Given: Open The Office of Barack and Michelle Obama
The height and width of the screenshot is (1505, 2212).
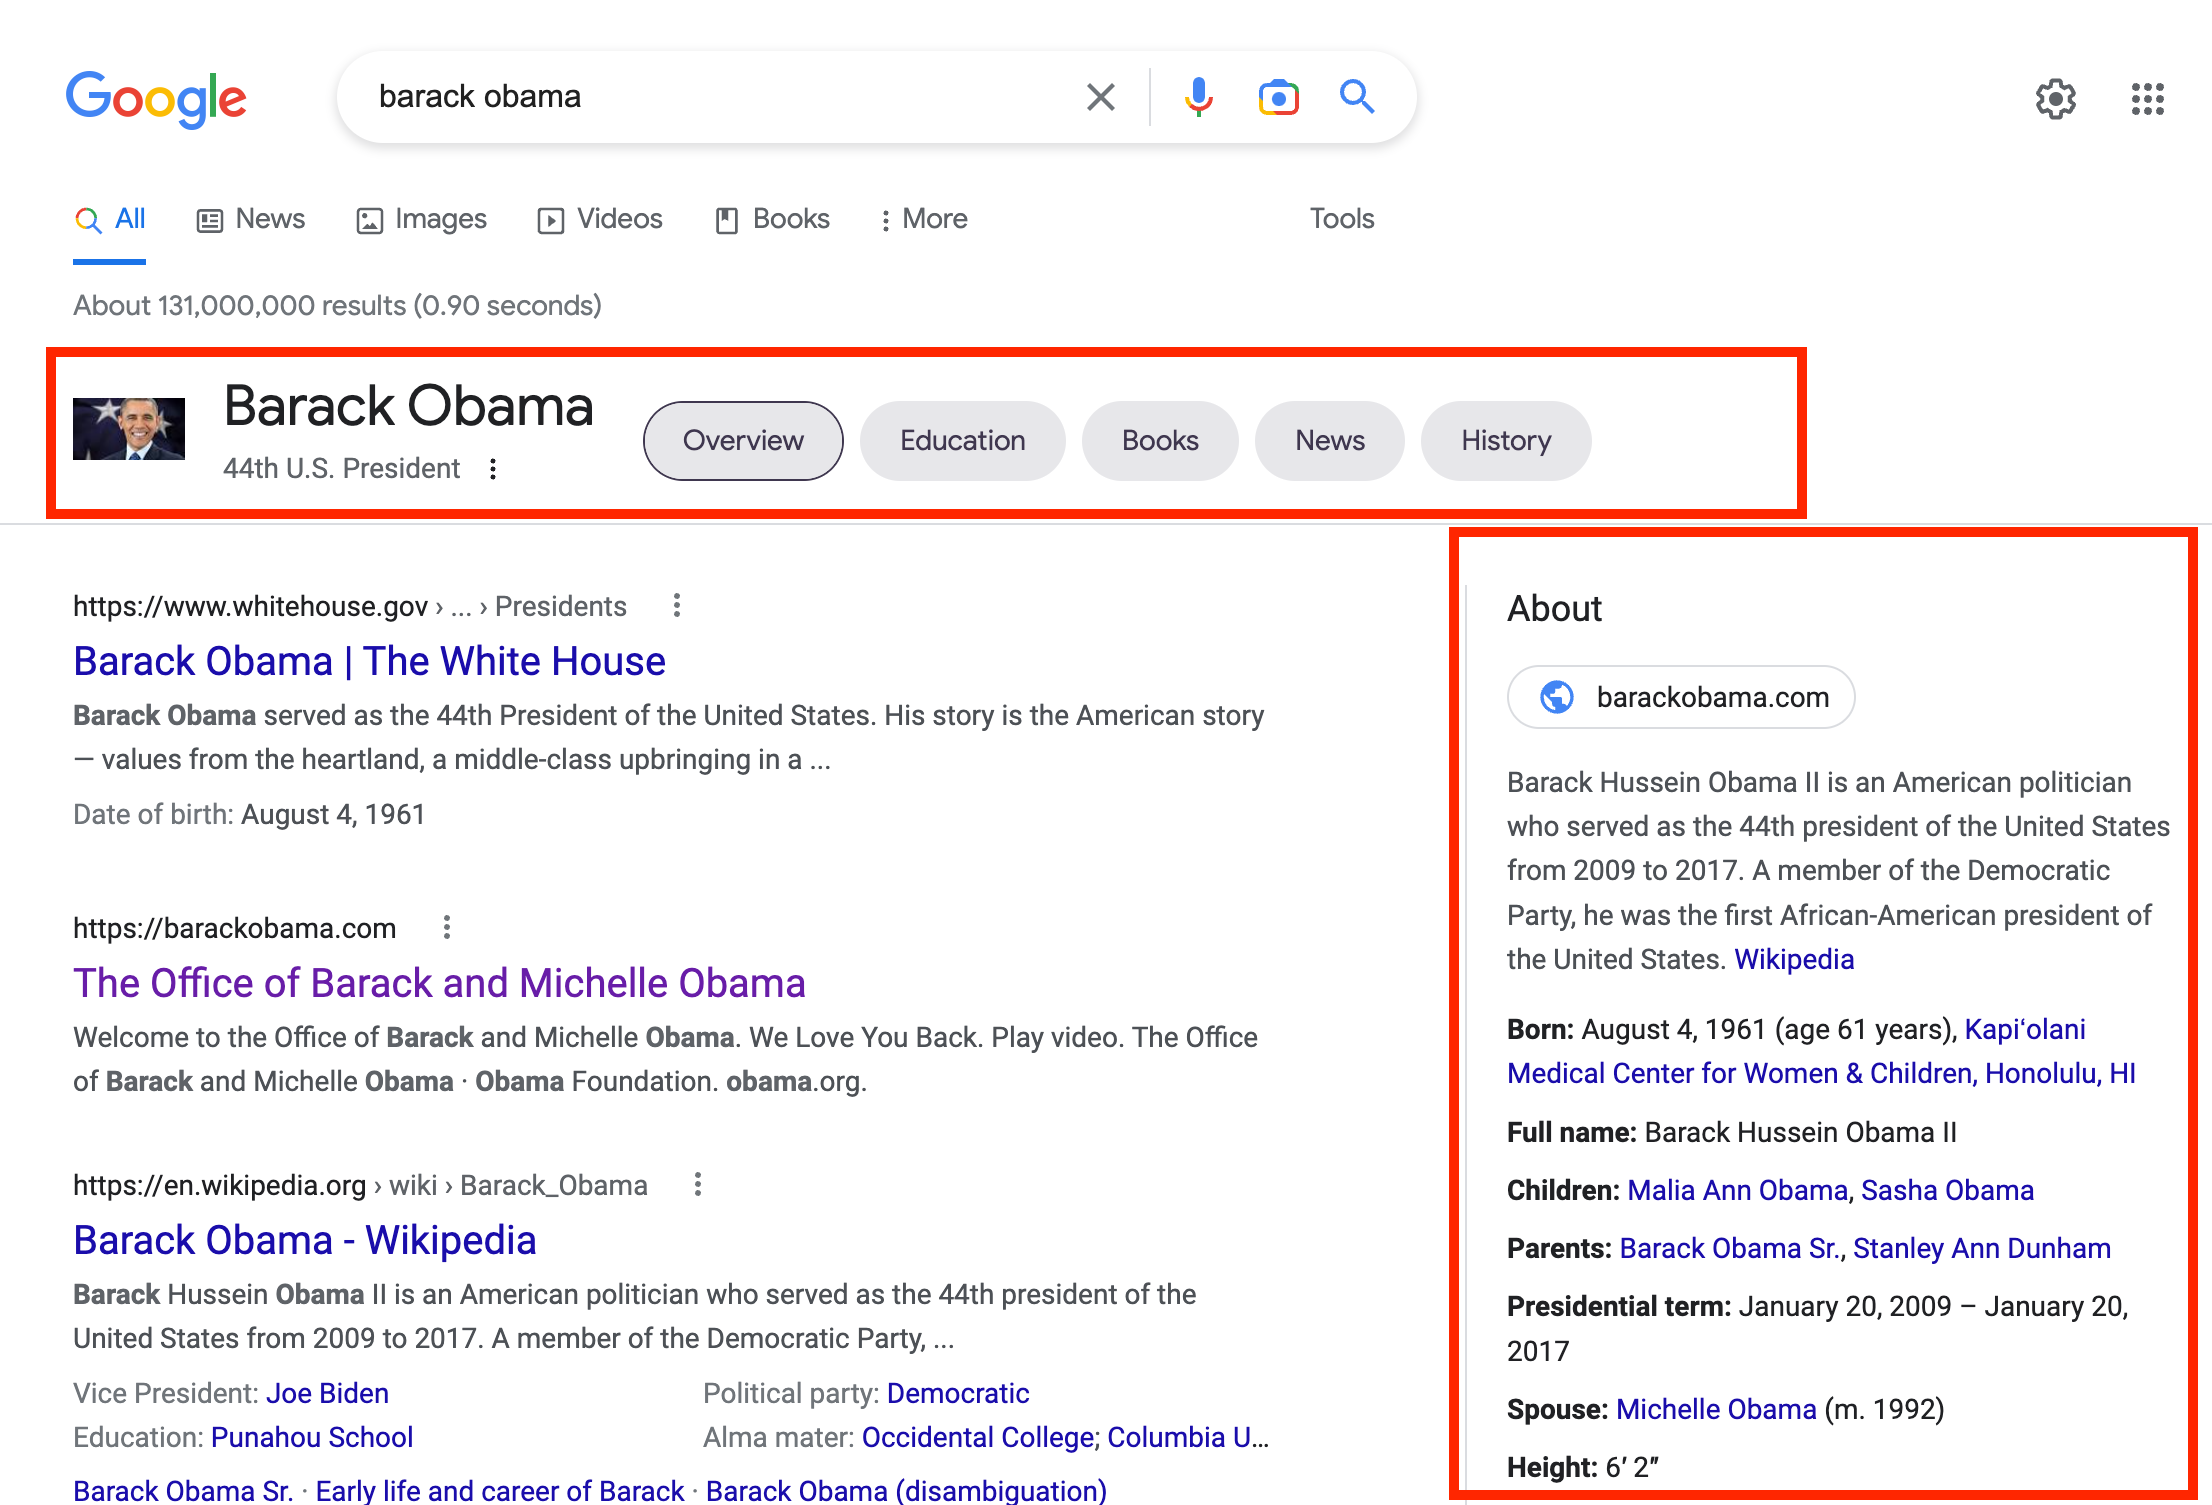Looking at the screenshot, I should click(x=439, y=983).
